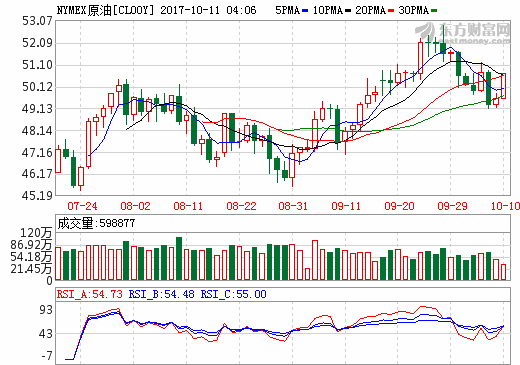The image size is (520, 365).
Task: Select the 09-20 date axis label
Action: pos(399,206)
